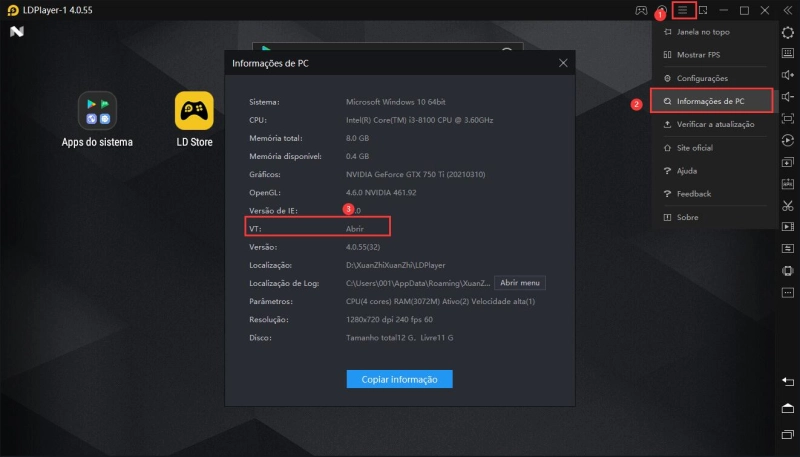Expand more tools with three-dot icon

click(x=787, y=294)
